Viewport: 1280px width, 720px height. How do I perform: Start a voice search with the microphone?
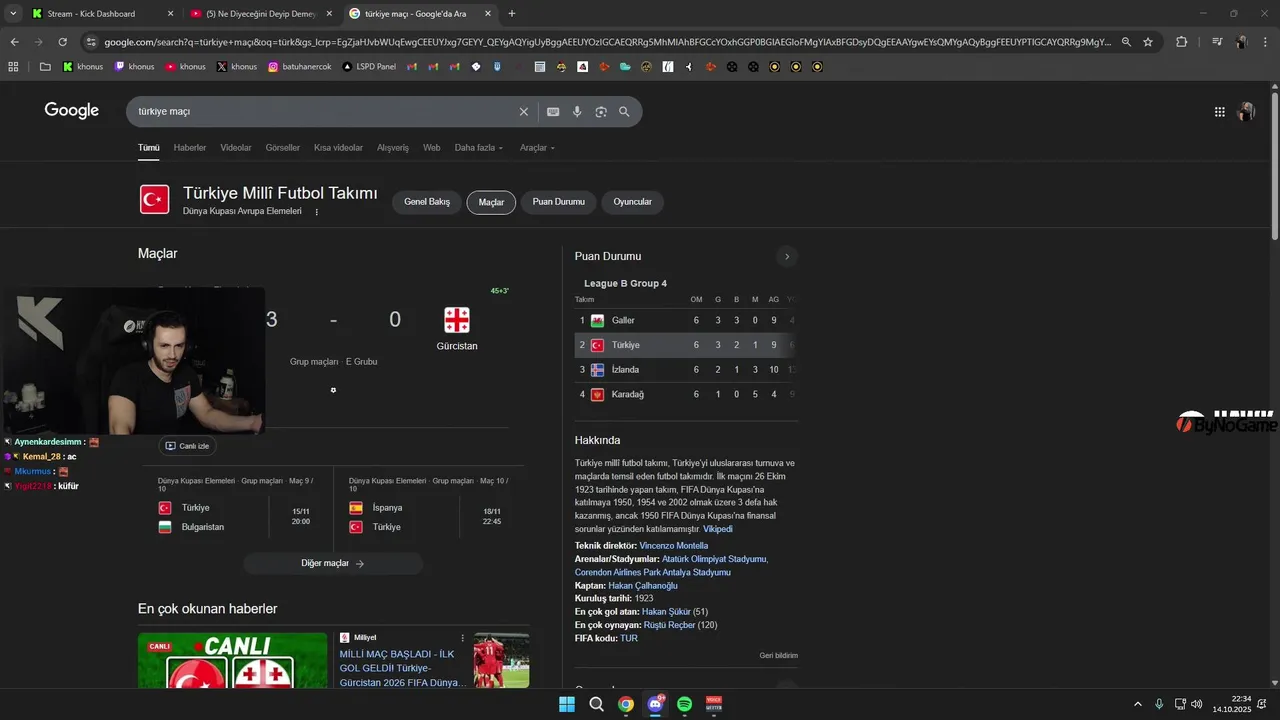(577, 112)
